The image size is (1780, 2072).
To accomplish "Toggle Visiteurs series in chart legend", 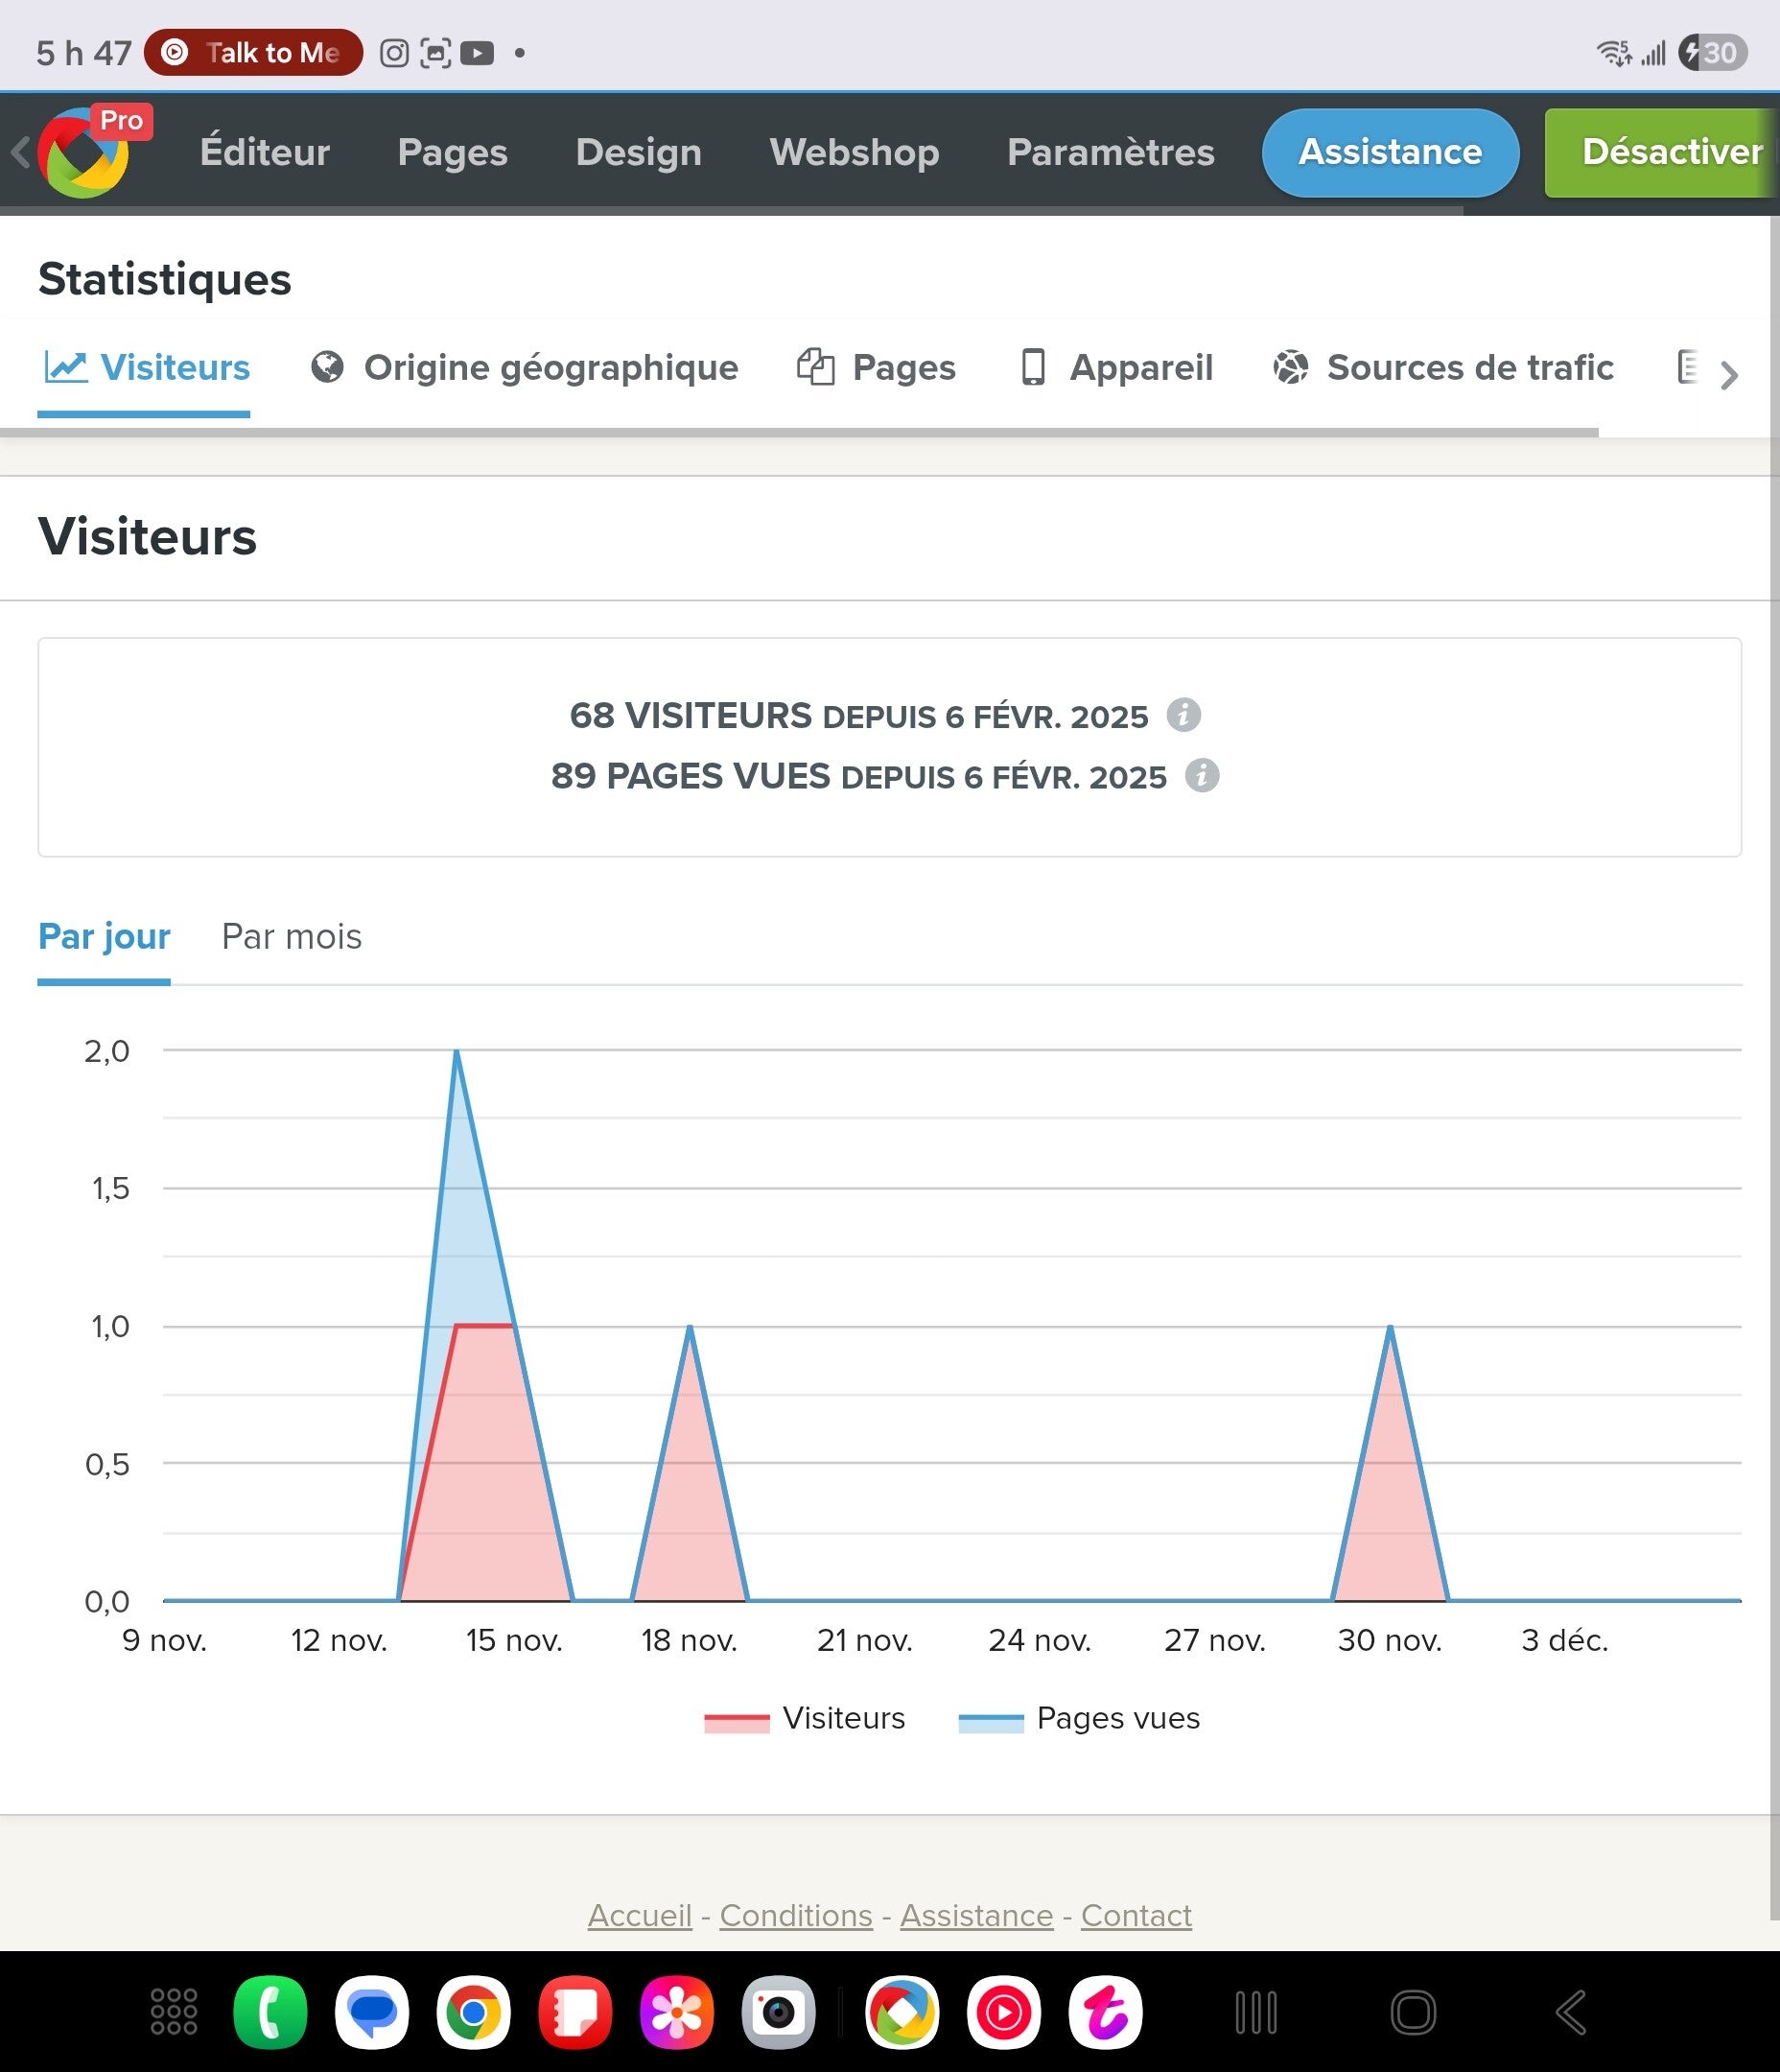I will pos(805,1718).
